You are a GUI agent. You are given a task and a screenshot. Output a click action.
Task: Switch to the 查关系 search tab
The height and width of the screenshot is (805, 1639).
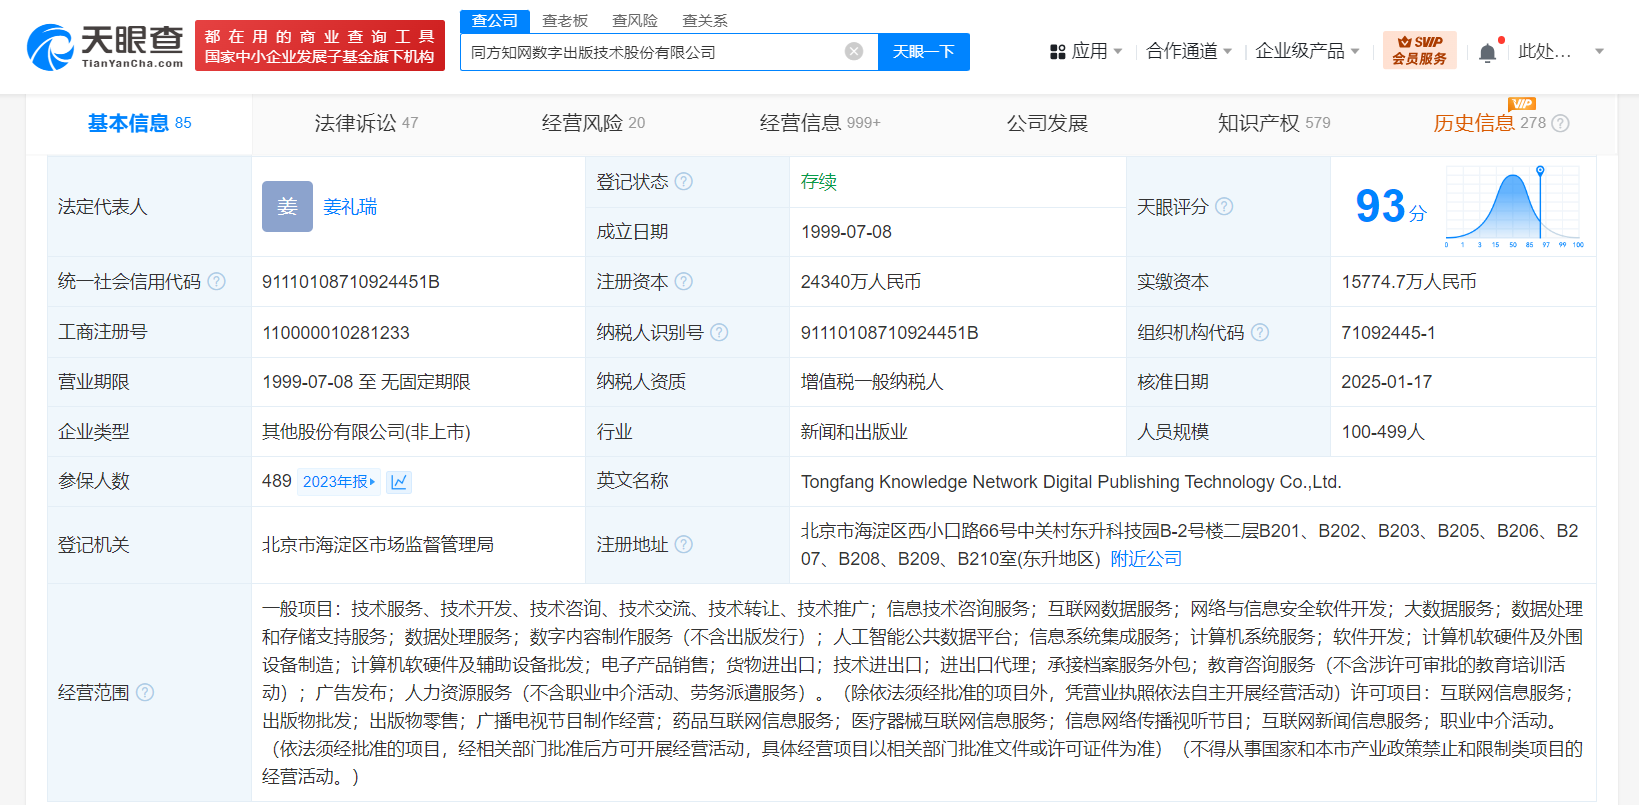pyautogui.click(x=705, y=20)
